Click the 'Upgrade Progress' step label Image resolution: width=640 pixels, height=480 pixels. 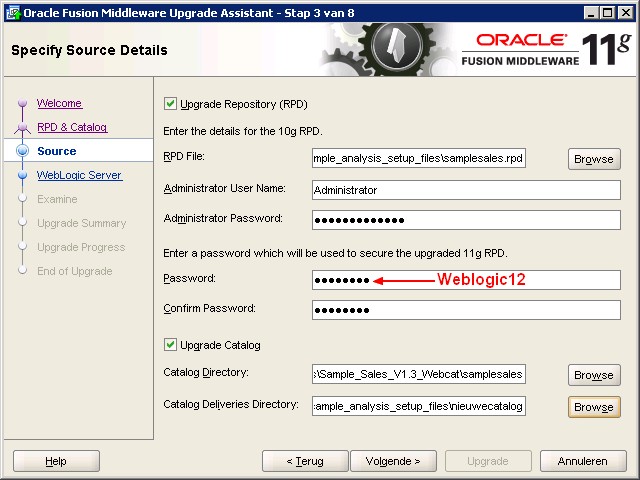point(81,247)
